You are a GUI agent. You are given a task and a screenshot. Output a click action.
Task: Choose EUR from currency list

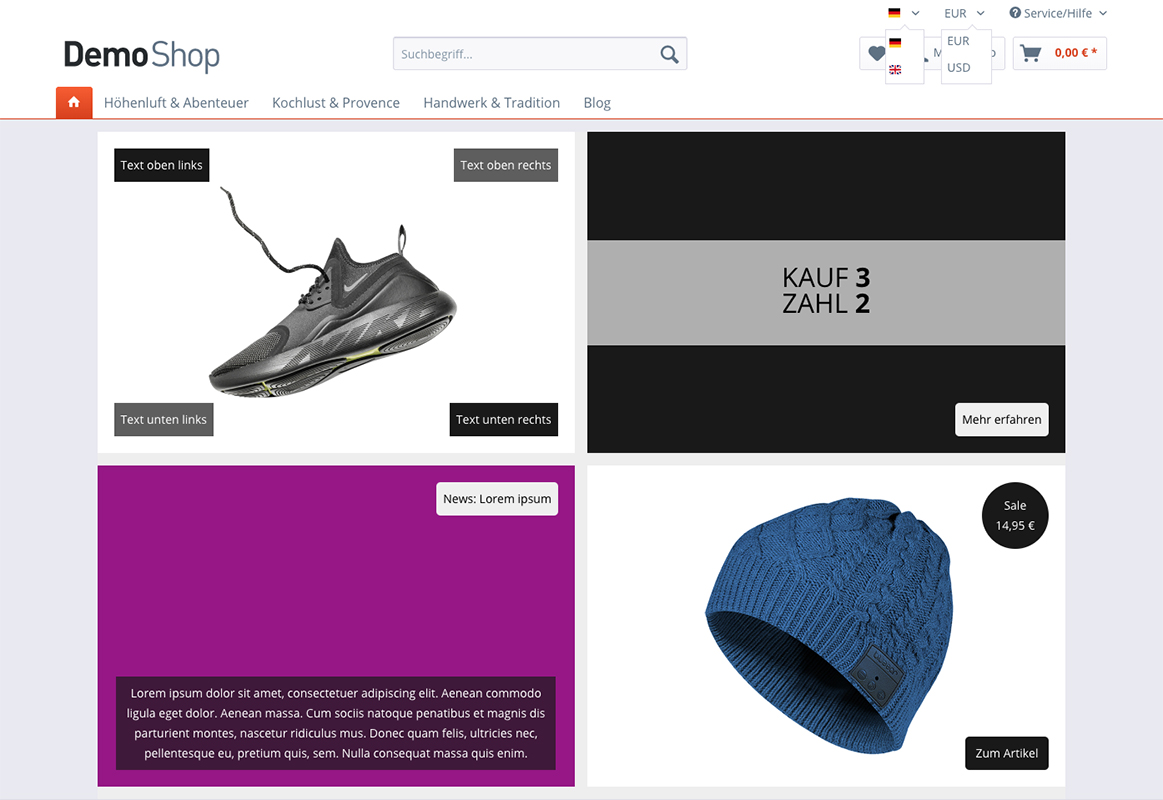coord(958,41)
